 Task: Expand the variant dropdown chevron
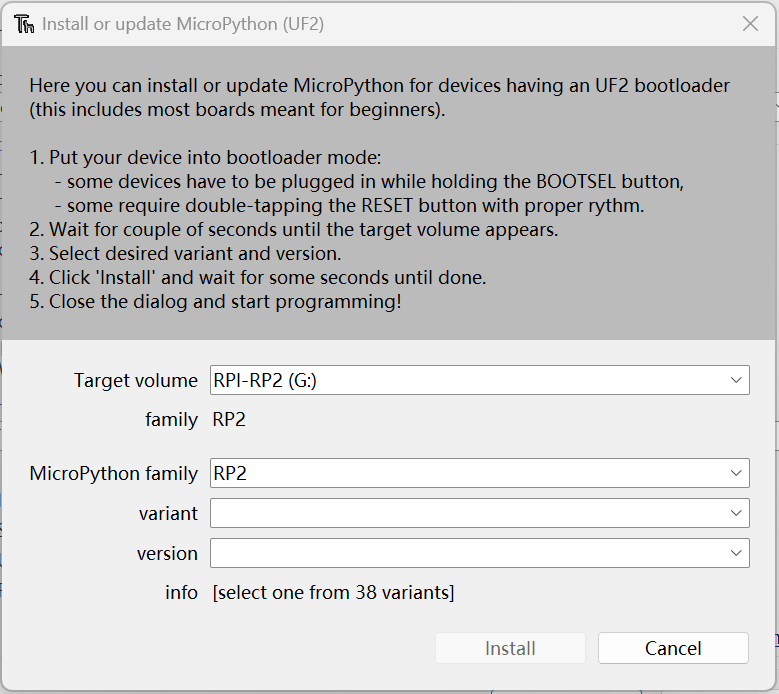coord(736,513)
